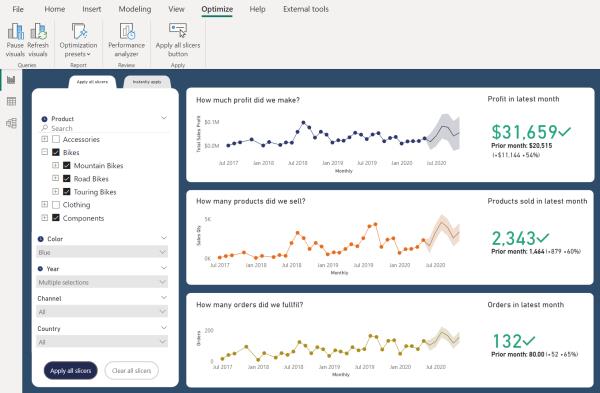Click green checkmark next to $31,659
This screenshot has height=393, width=600.
pos(564,132)
